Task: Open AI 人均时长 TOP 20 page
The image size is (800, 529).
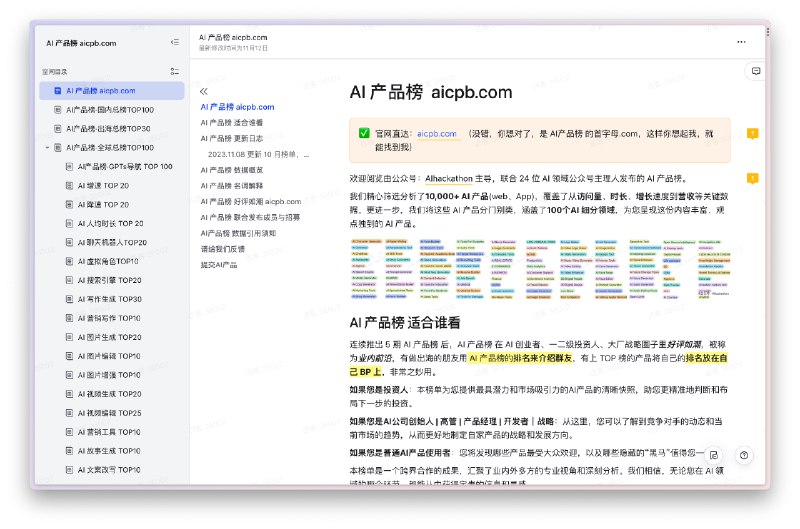Action: [112, 223]
